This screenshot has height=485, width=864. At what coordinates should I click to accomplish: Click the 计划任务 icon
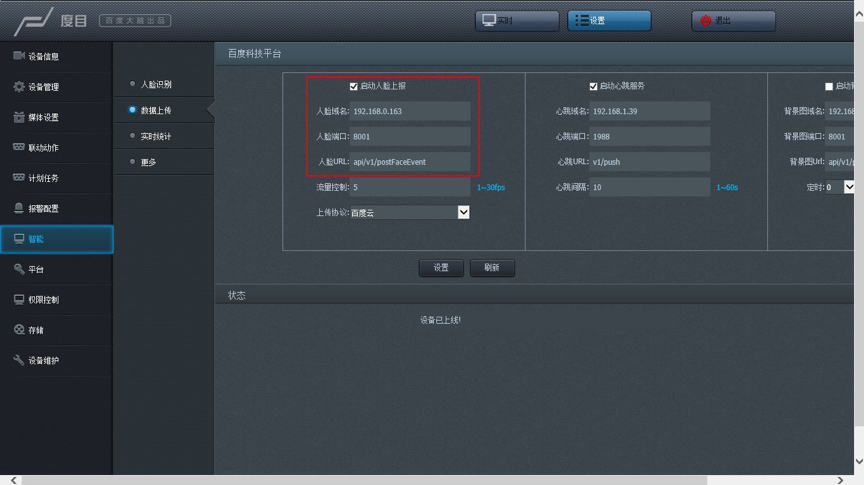point(19,177)
